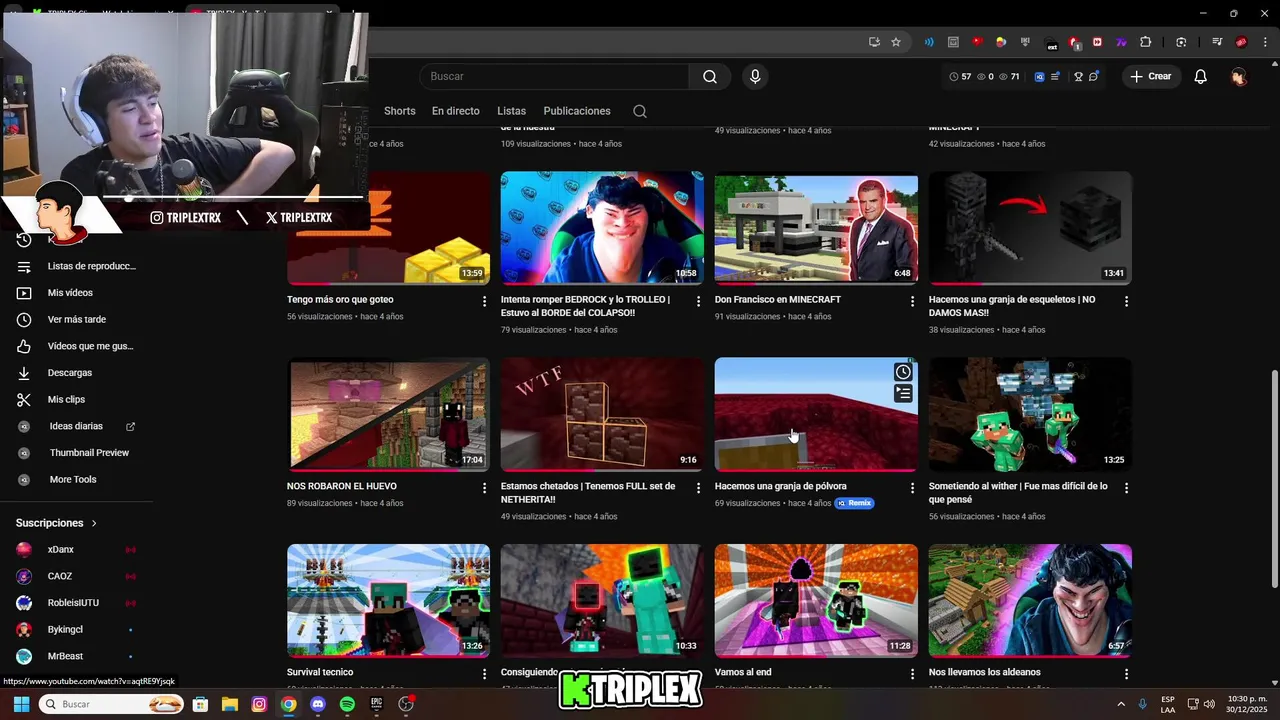Viewport: 1280px width, 720px height.
Task: Activate voice search microphone icon
Action: click(755, 76)
